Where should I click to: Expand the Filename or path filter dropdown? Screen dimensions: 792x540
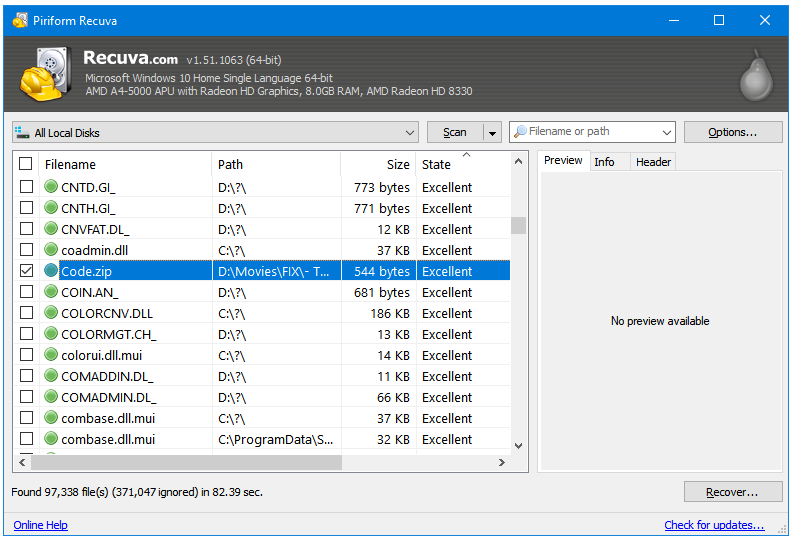coord(667,132)
